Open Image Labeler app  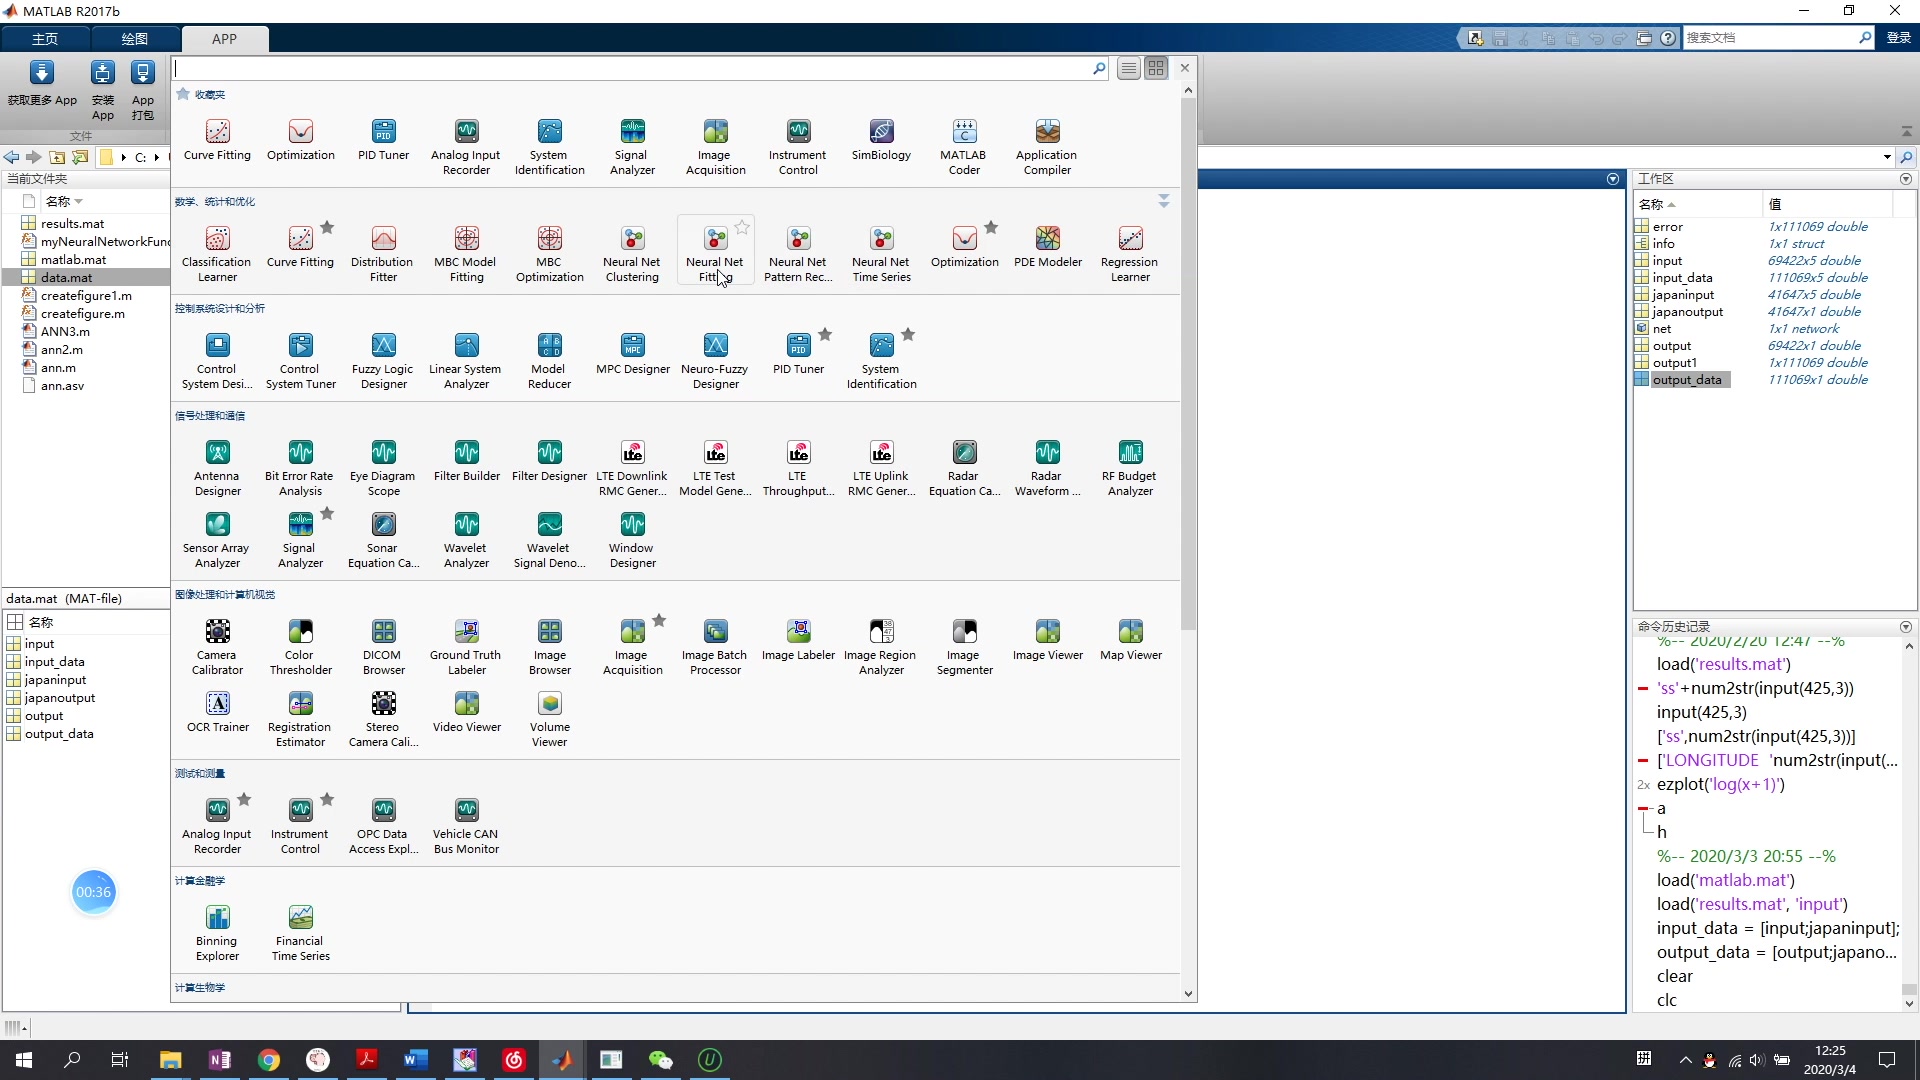pyautogui.click(x=798, y=639)
